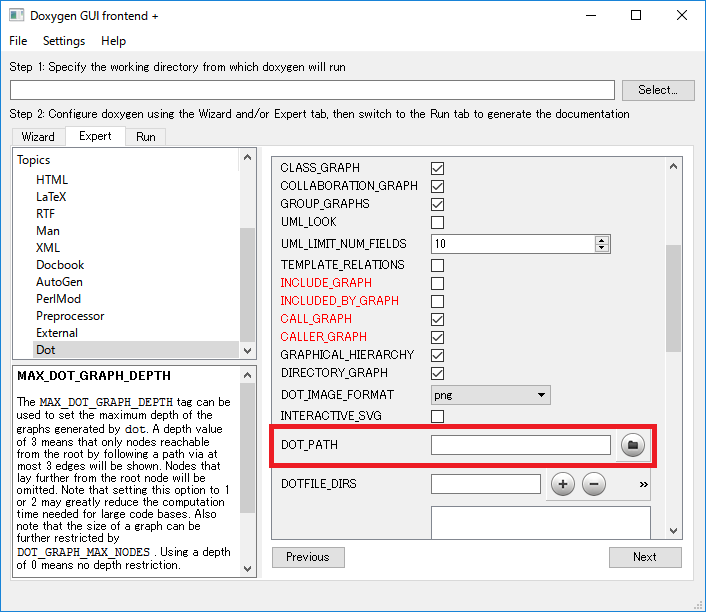Uncheck the CALL_GRAPH checkbox
The image size is (706, 612).
coord(437,319)
